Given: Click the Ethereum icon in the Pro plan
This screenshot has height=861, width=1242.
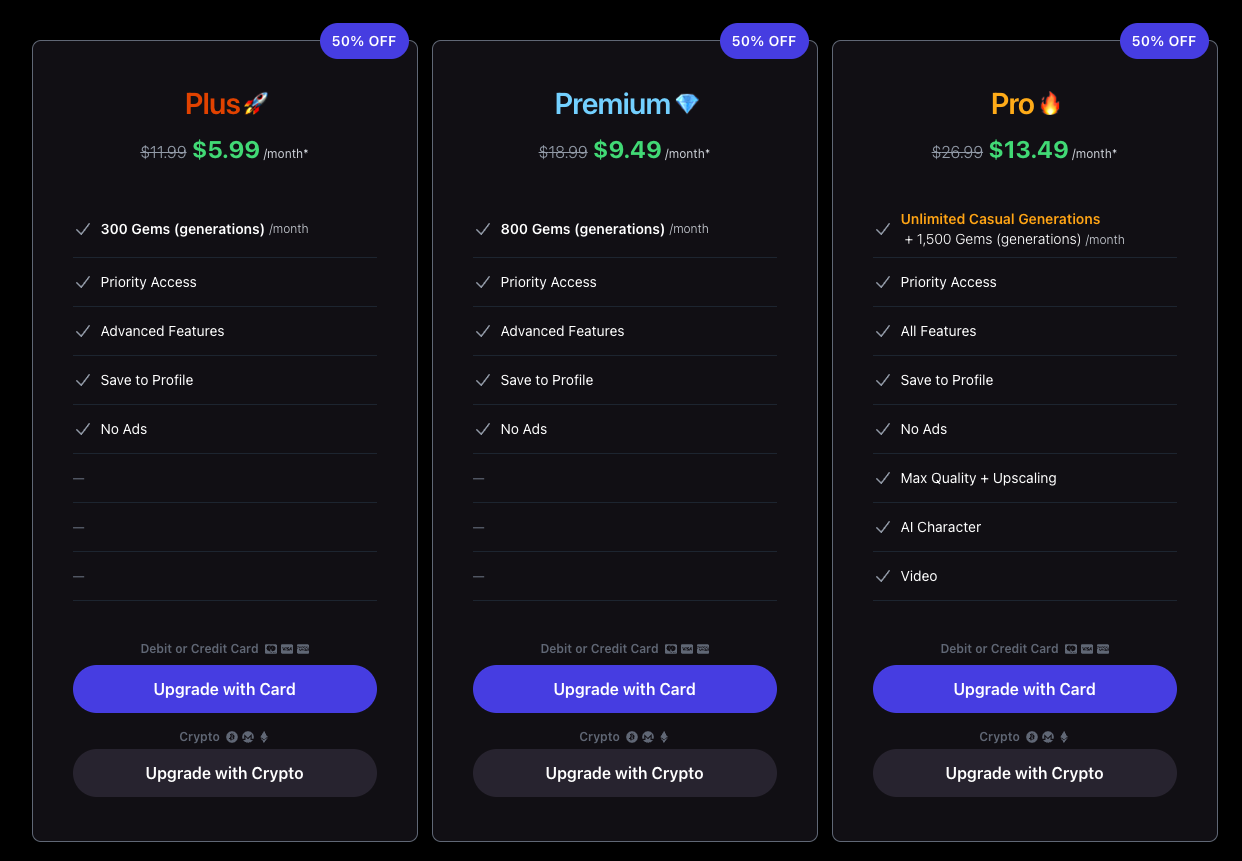Looking at the screenshot, I should (x=1064, y=737).
